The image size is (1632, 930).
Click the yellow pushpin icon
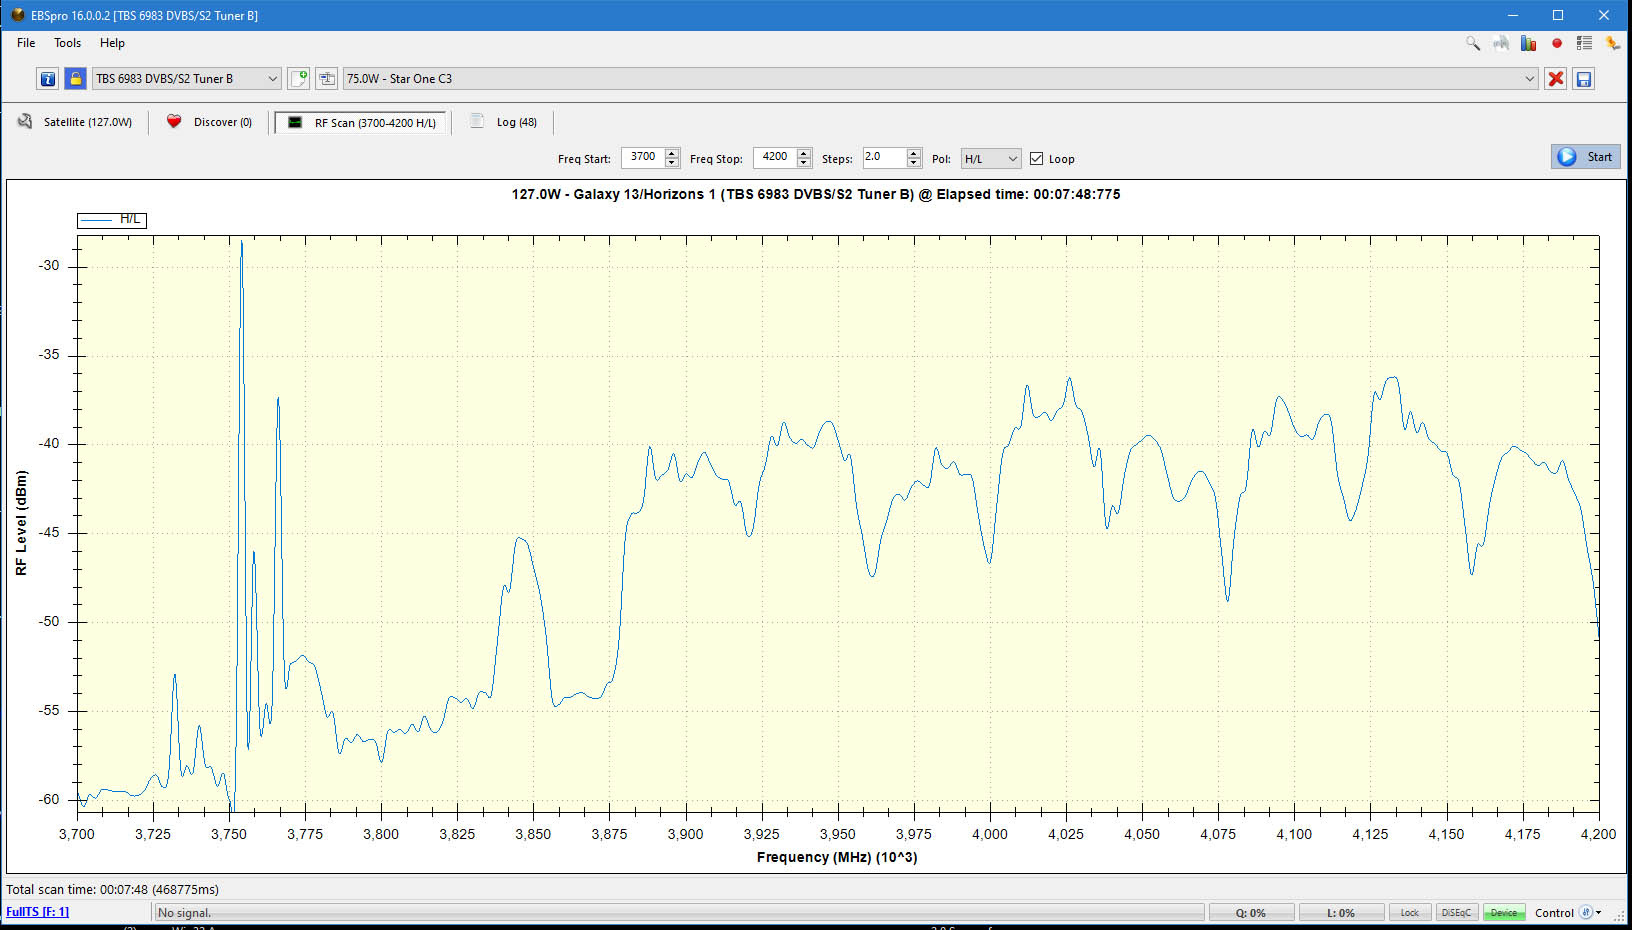pyautogui.click(x=1612, y=43)
